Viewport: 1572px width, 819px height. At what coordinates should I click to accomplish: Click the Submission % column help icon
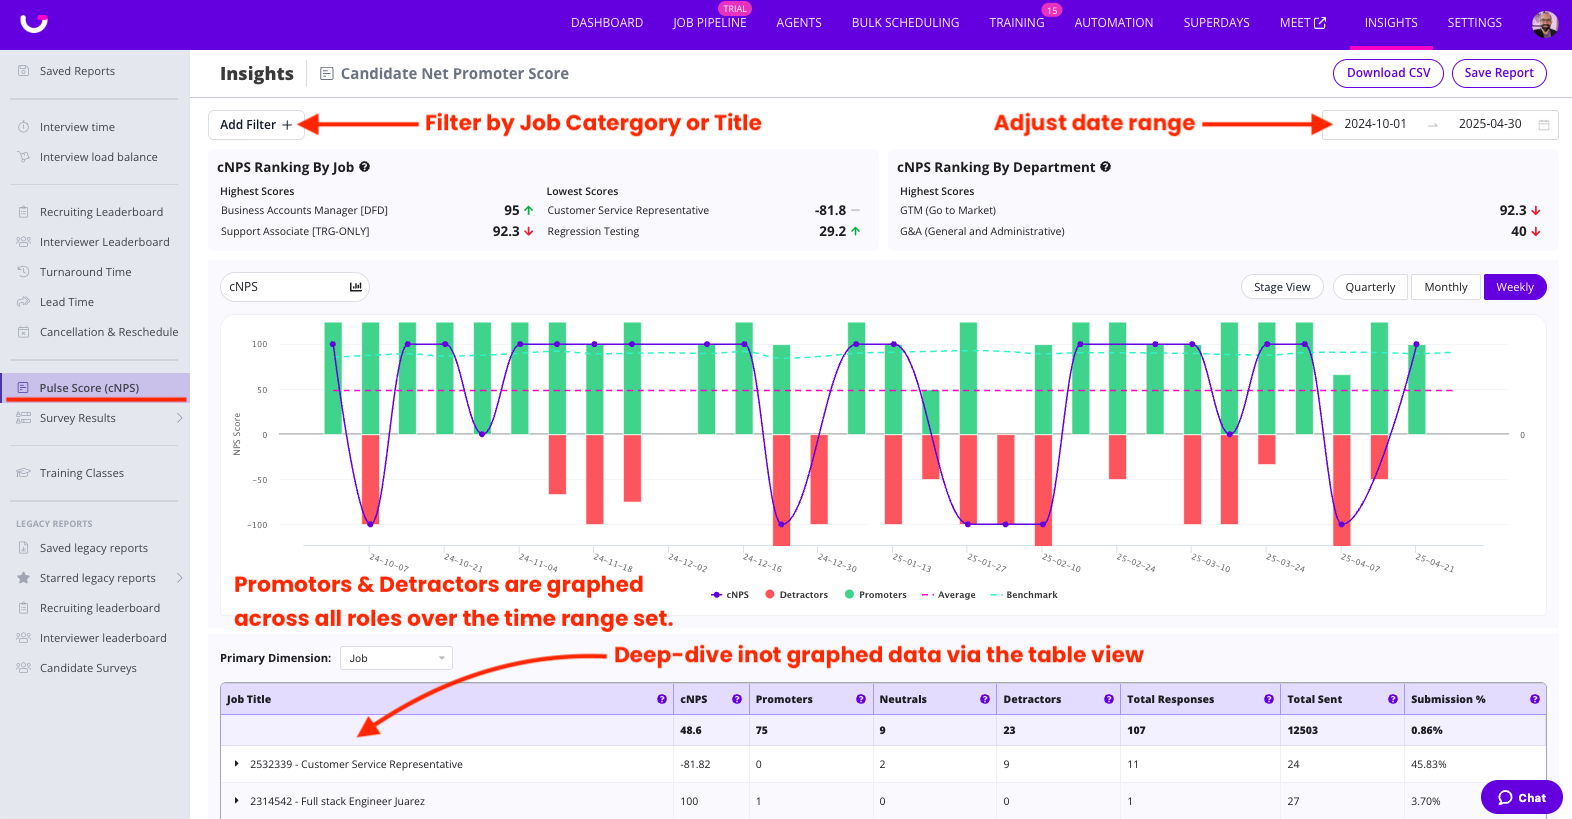[x=1535, y=699]
